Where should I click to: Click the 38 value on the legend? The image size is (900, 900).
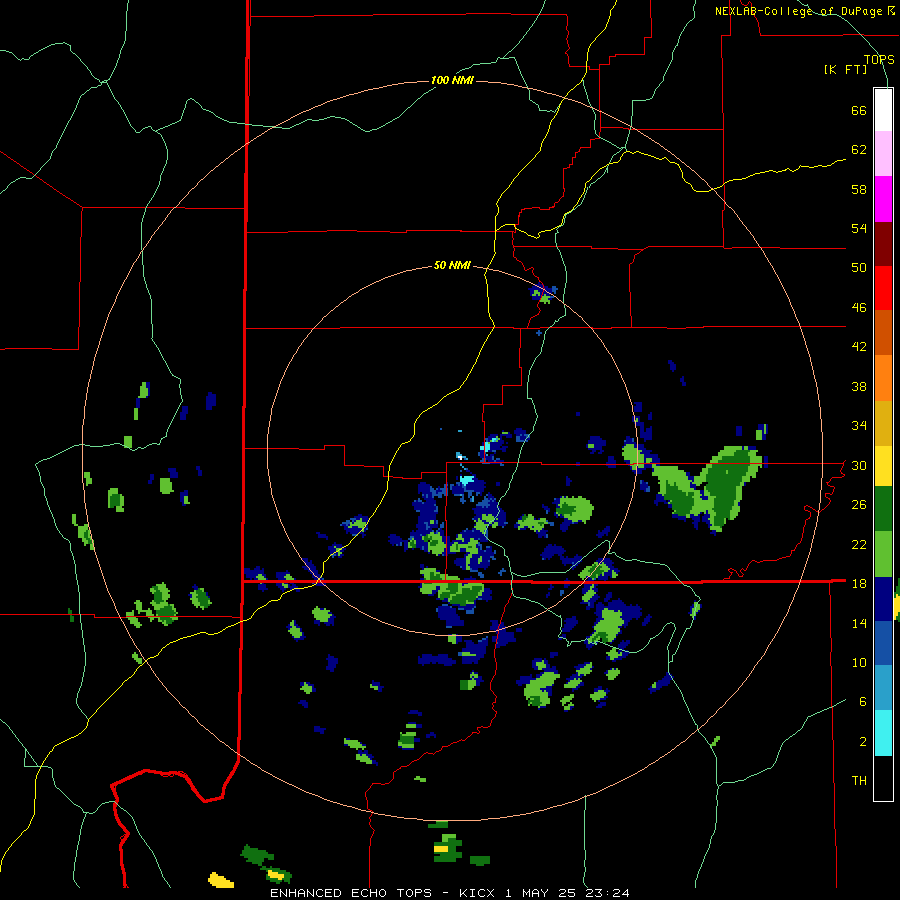tap(859, 386)
